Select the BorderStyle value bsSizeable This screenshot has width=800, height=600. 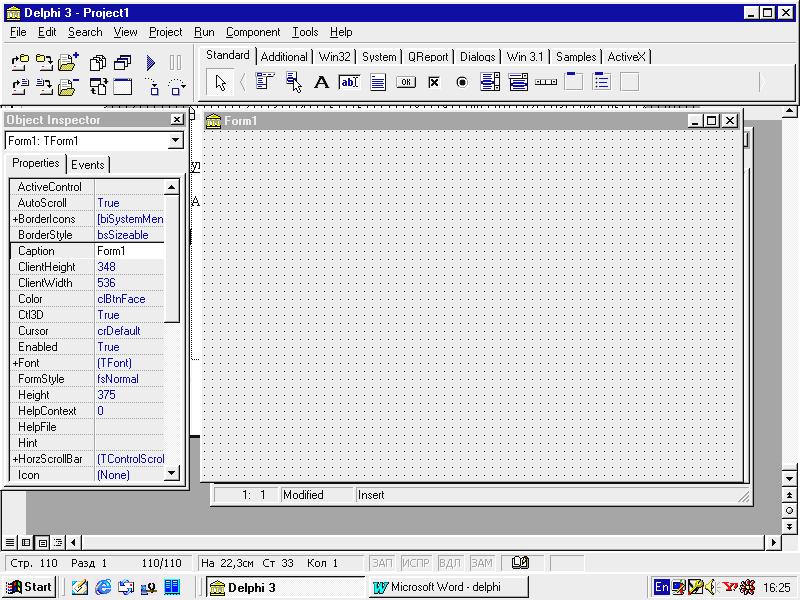(130, 235)
